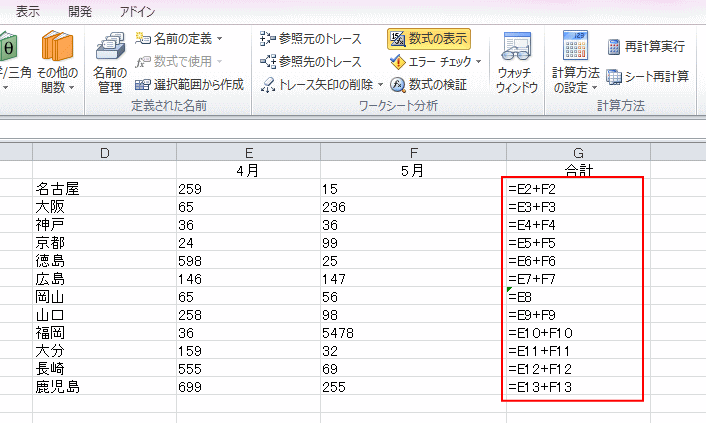Select cell with value 259
Screen dimensions: 706x423
(249, 188)
